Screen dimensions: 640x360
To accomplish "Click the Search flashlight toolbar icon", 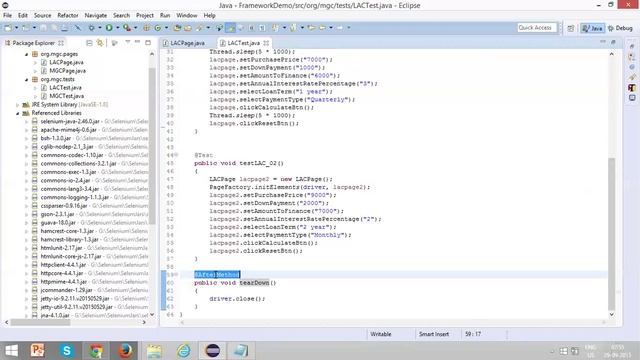I will 199,28.
